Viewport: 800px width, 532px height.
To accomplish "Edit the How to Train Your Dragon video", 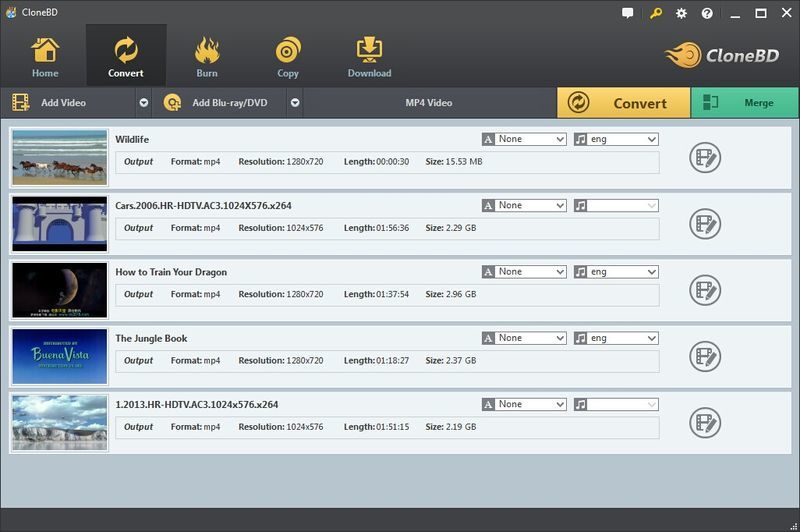I will 705,290.
